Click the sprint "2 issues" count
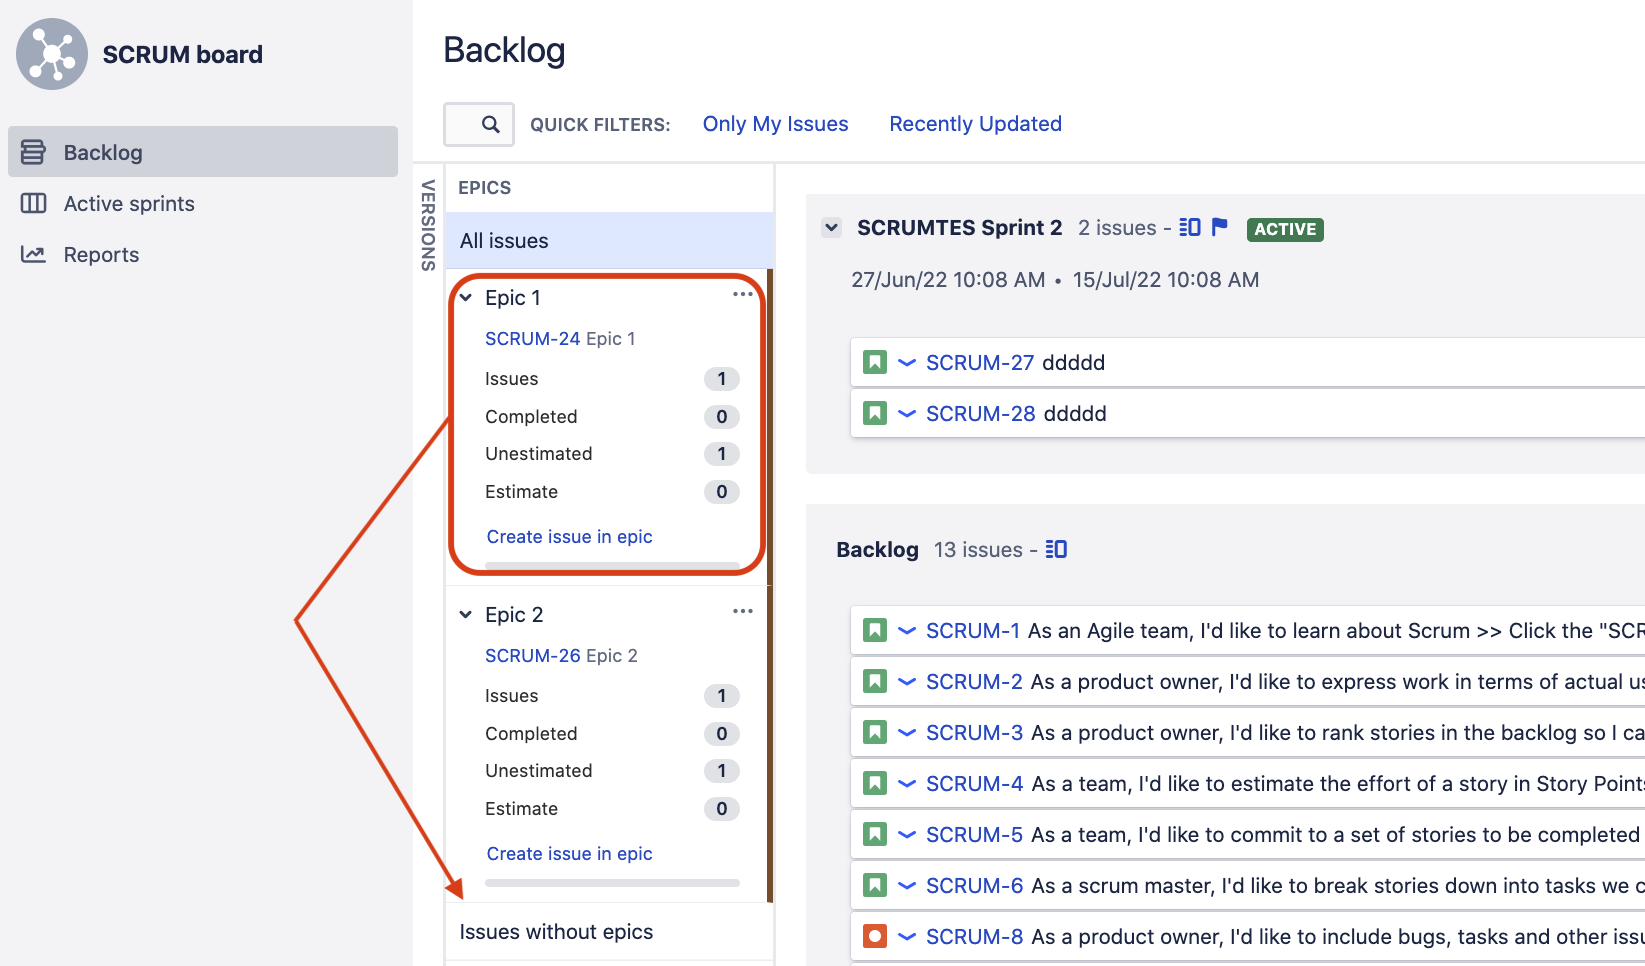The width and height of the screenshot is (1645, 966). (1117, 228)
